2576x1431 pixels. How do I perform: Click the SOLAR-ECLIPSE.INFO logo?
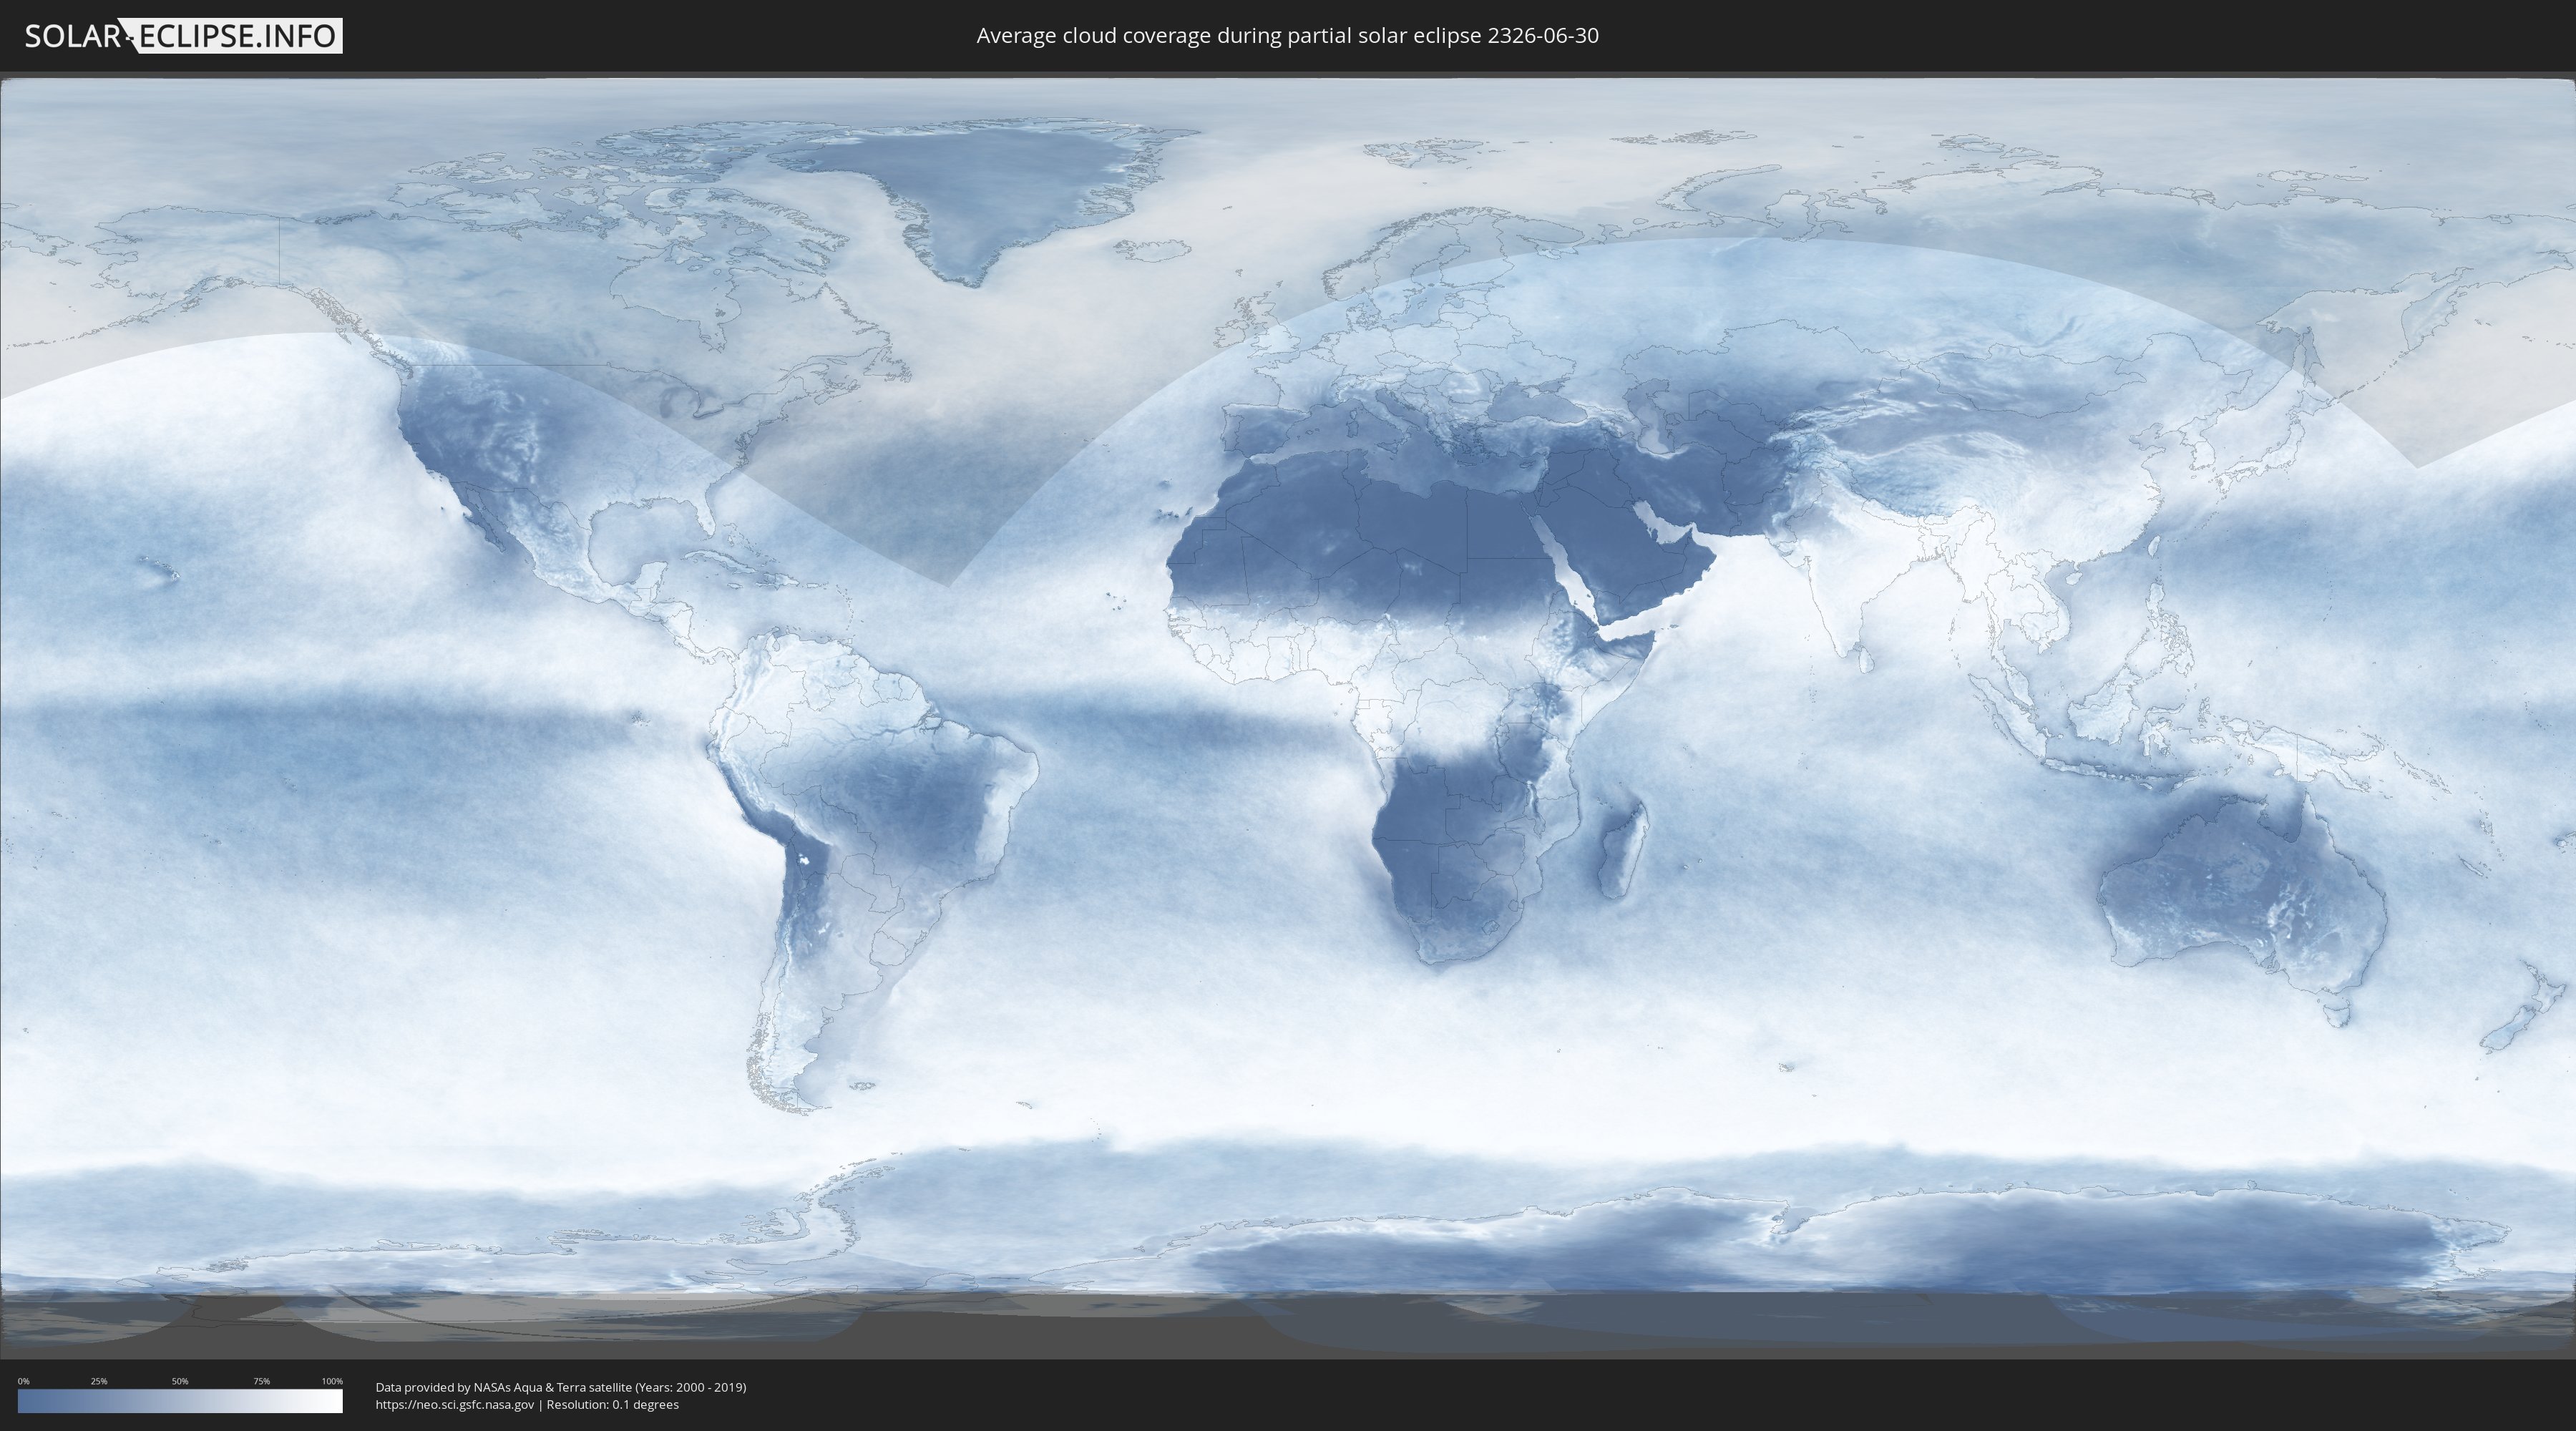[182, 36]
